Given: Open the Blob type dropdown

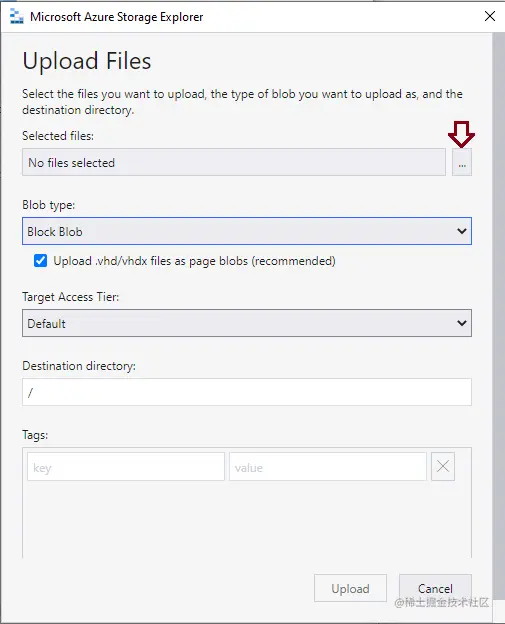Looking at the screenshot, I should coord(247,231).
